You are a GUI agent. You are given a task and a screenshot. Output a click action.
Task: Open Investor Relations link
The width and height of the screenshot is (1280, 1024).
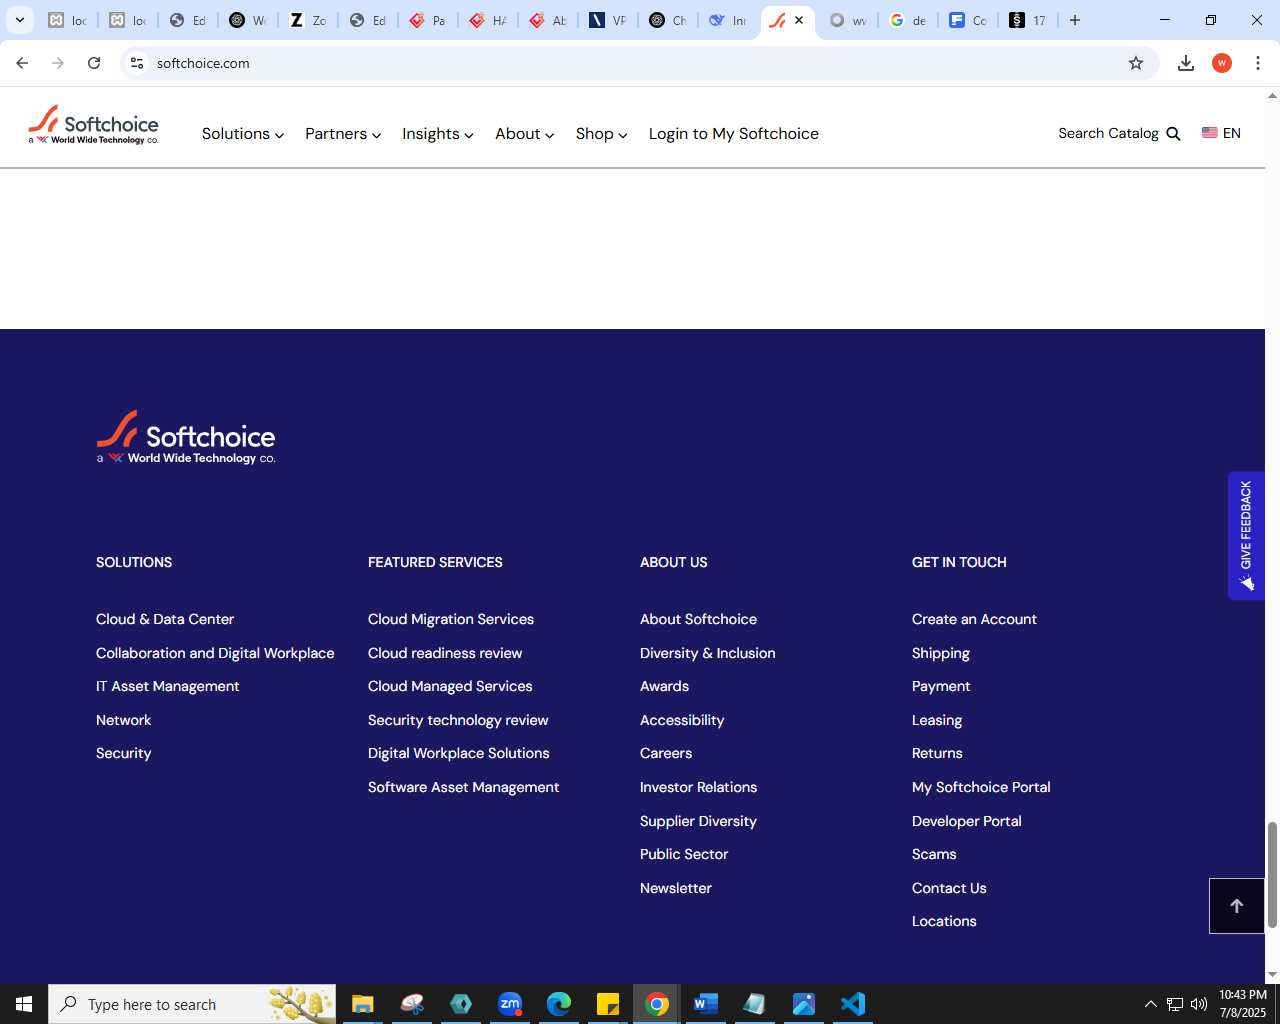click(699, 787)
